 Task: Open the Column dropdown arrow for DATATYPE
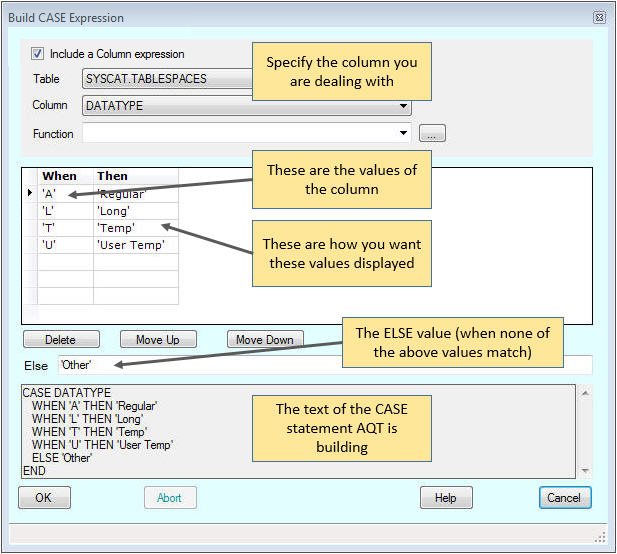click(x=403, y=106)
